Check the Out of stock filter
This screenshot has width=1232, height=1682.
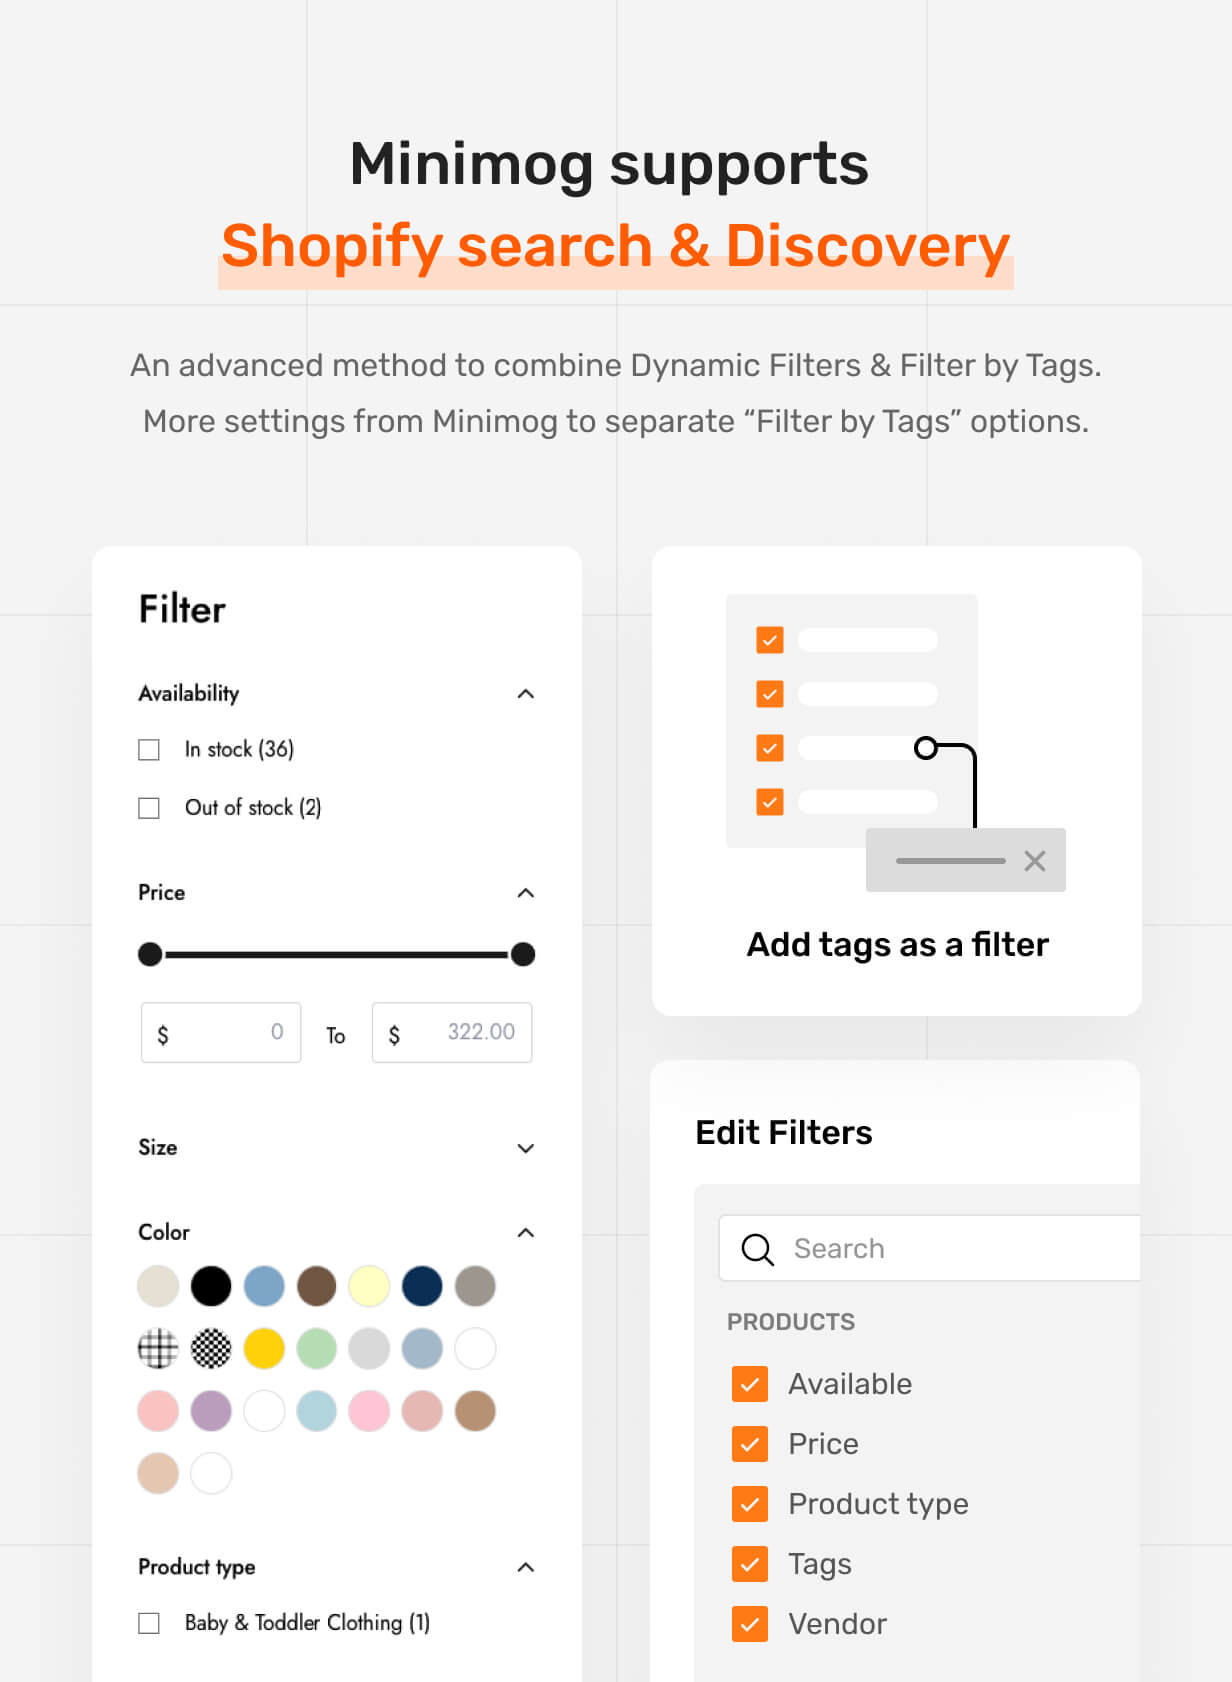pos(149,808)
